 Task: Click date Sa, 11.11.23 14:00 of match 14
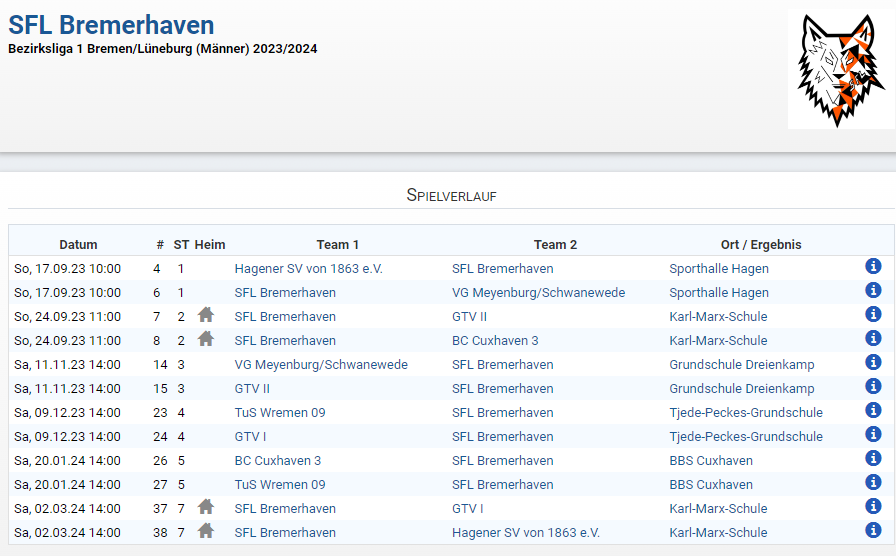[67, 365]
